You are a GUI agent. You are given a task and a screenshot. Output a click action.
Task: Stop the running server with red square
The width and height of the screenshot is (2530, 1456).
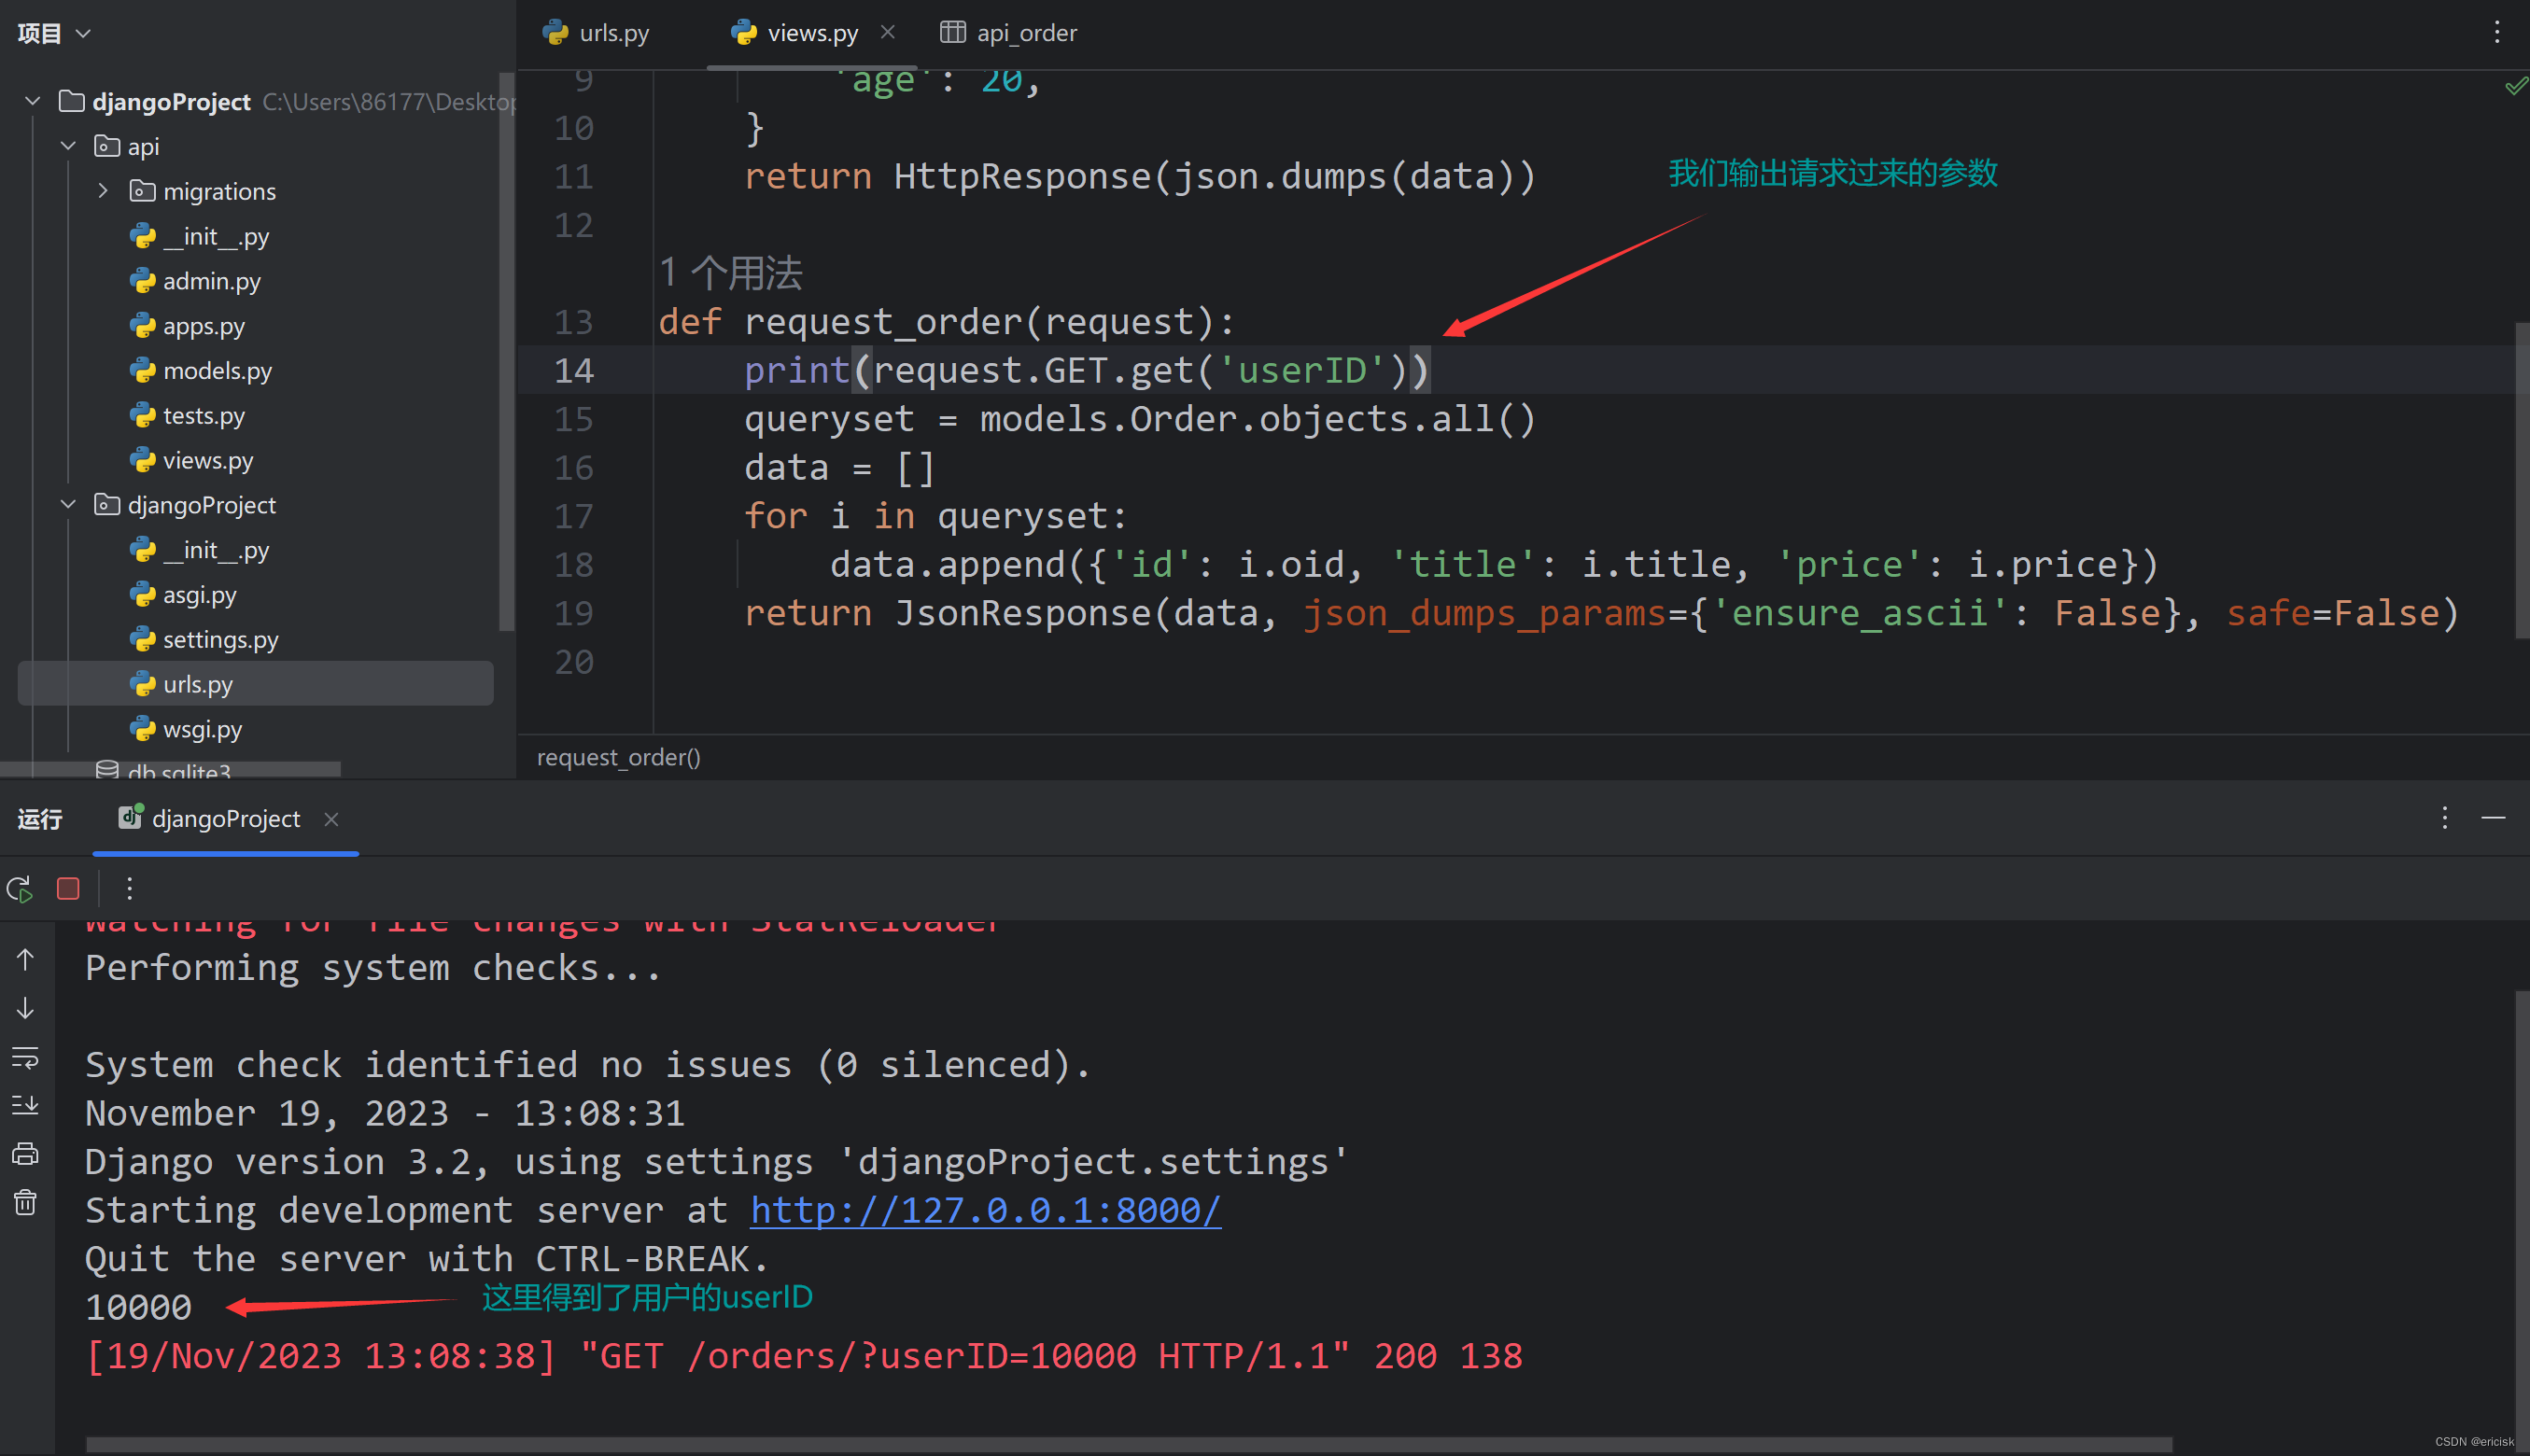(x=68, y=888)
